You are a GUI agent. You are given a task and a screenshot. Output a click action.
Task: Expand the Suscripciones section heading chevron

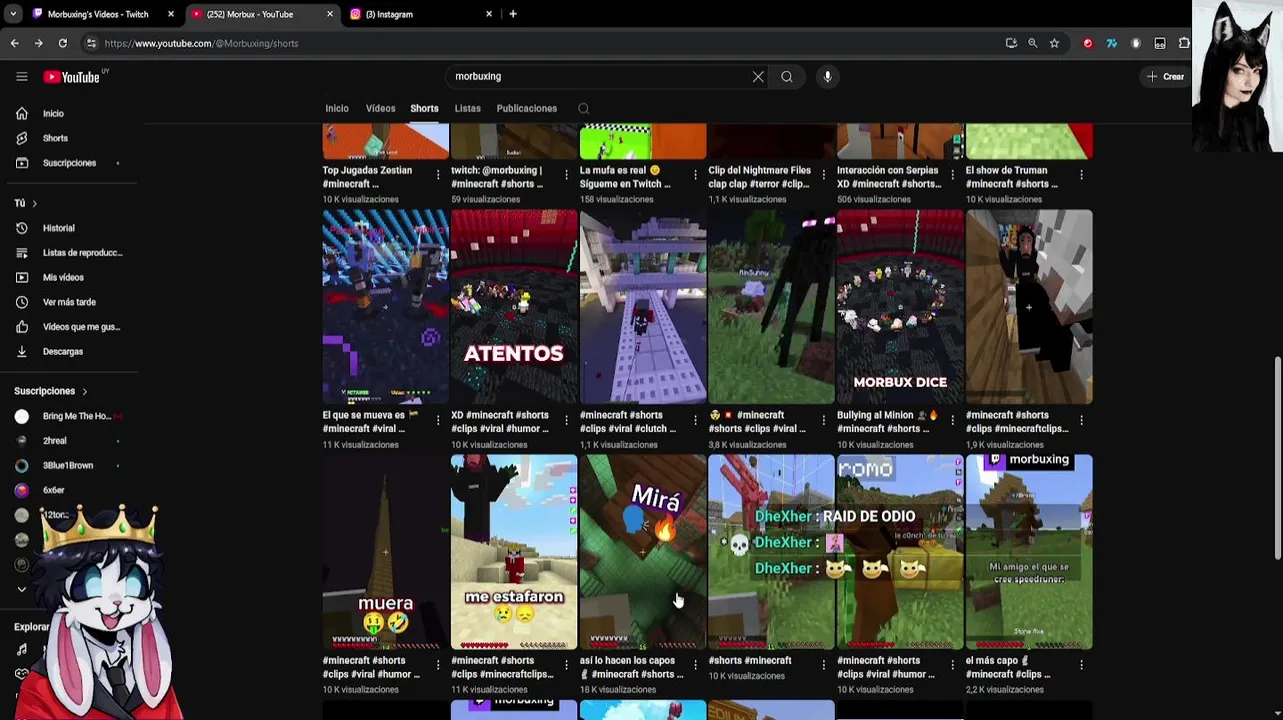pos(85,391)
